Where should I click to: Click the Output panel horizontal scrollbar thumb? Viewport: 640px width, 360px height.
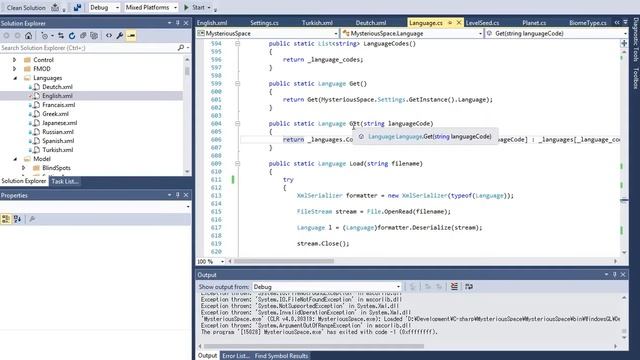click(314, 347)
